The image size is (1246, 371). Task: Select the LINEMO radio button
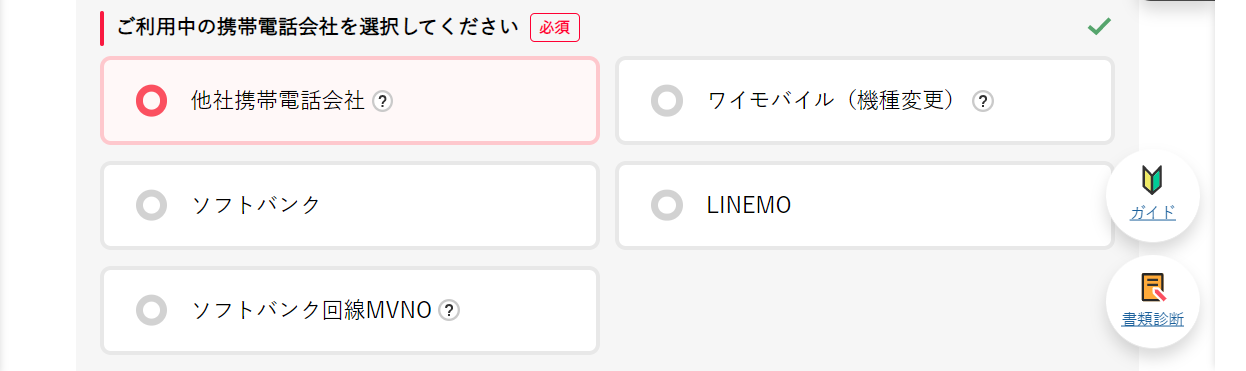667,205
